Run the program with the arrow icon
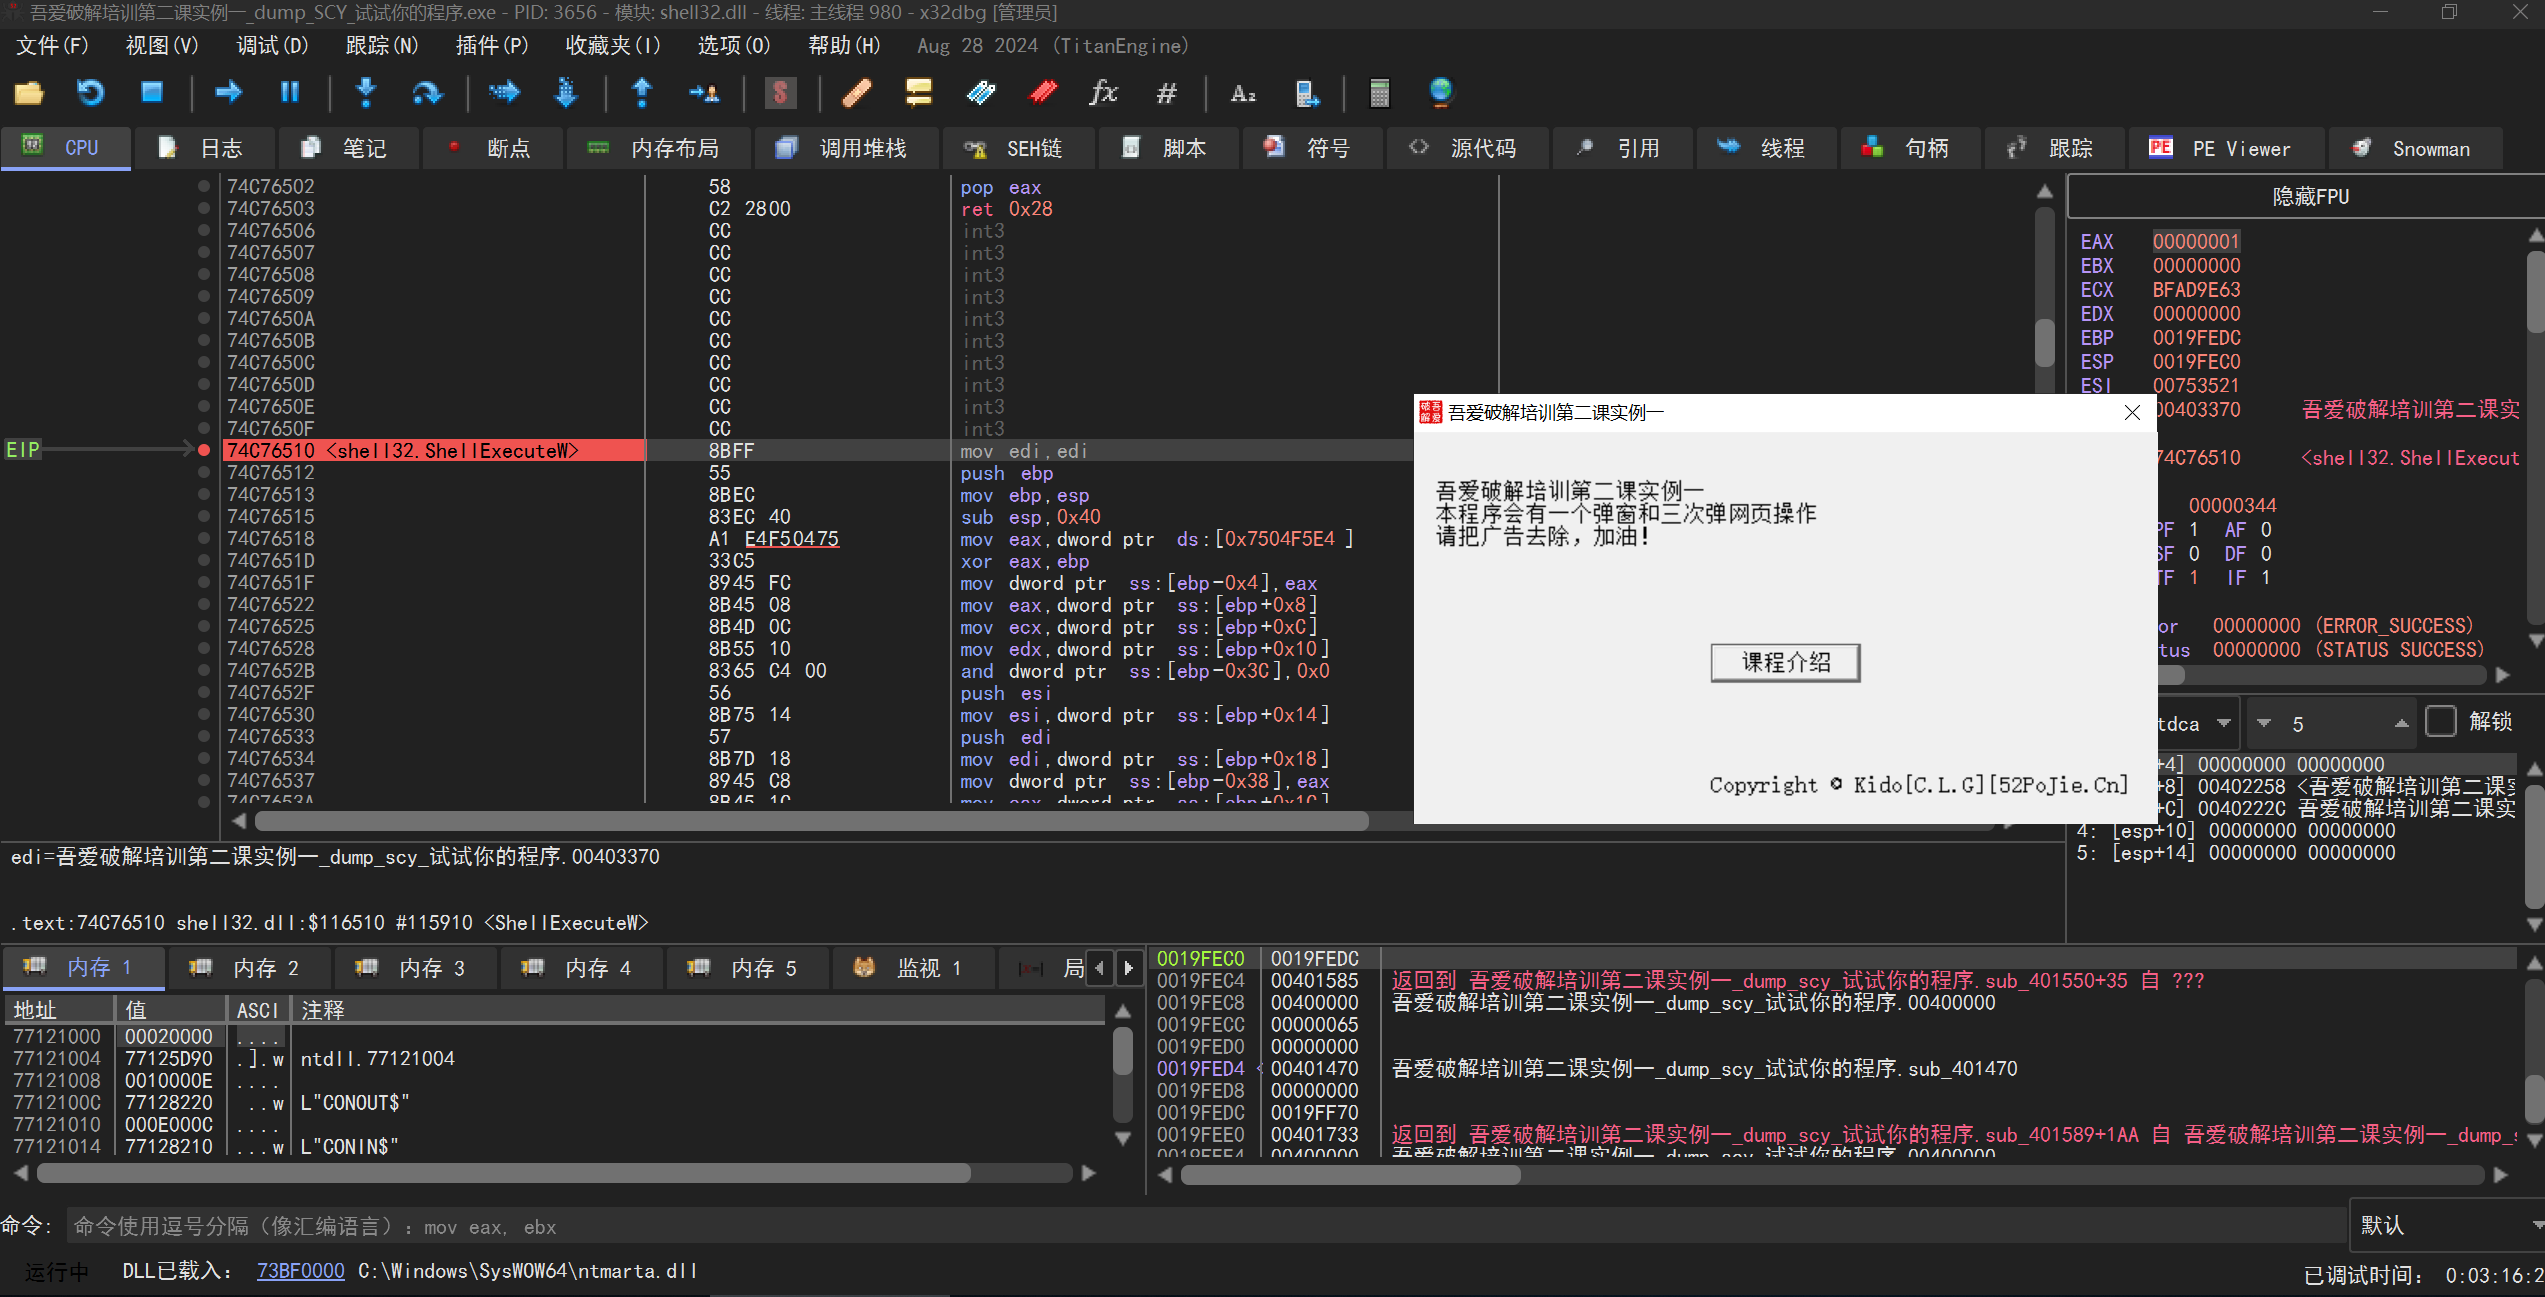The width and height of the screenshot is (2545, 1297). coord(229,93)
